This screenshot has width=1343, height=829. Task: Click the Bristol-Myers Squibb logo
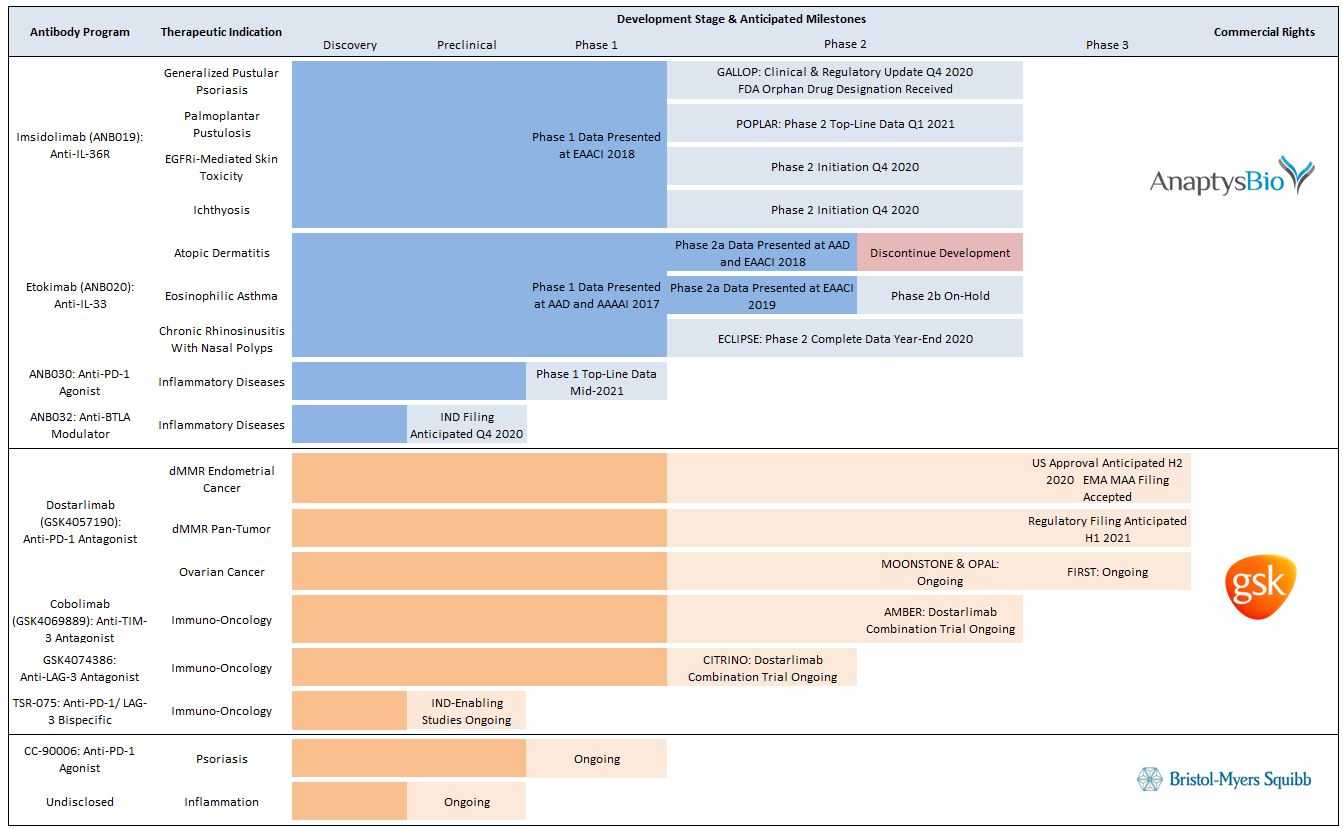pyautogui.click(x=1224, y=779)
